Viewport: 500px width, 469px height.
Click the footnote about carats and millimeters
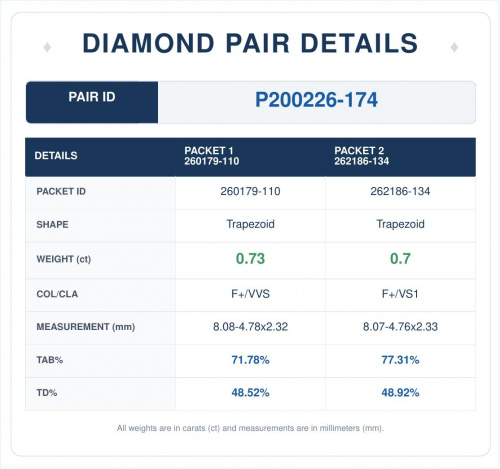(250, 428)
